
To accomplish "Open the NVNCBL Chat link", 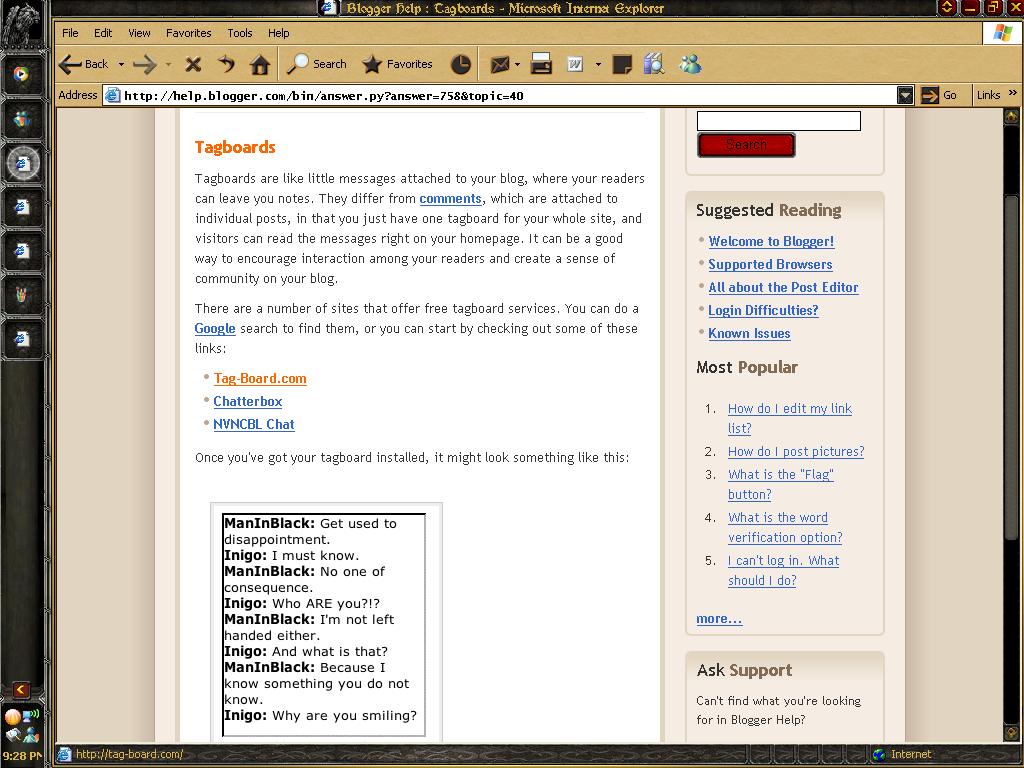I will click(x=253, y=424).
